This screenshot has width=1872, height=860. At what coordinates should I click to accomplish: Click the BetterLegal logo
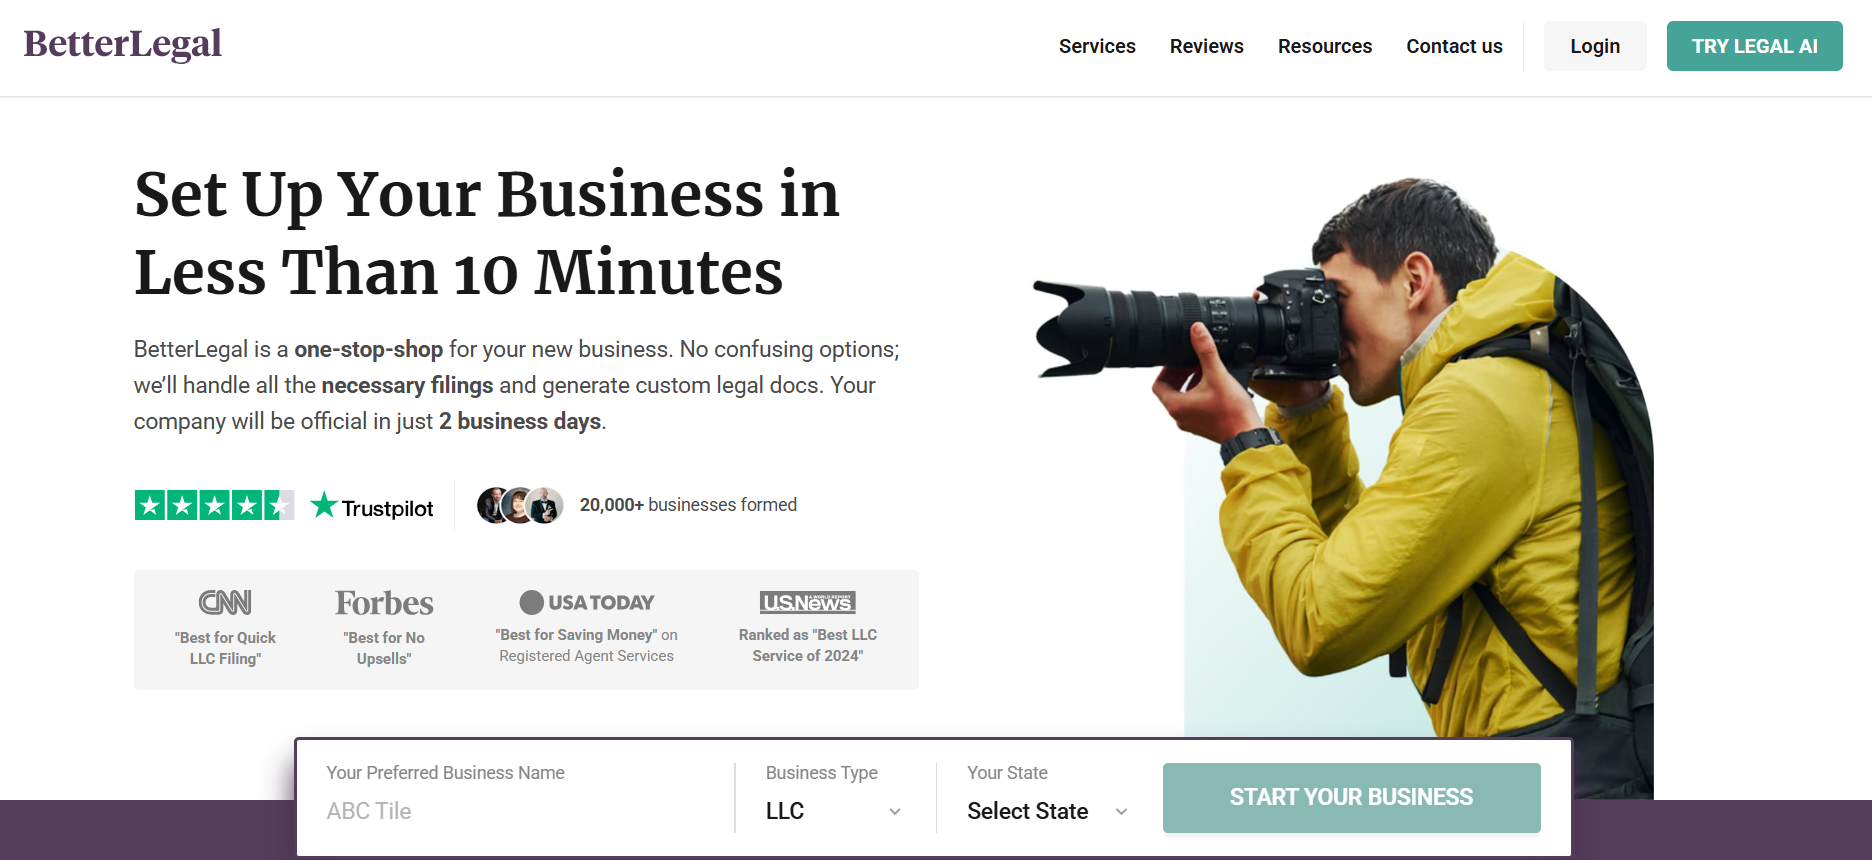(x=123, y=45)
